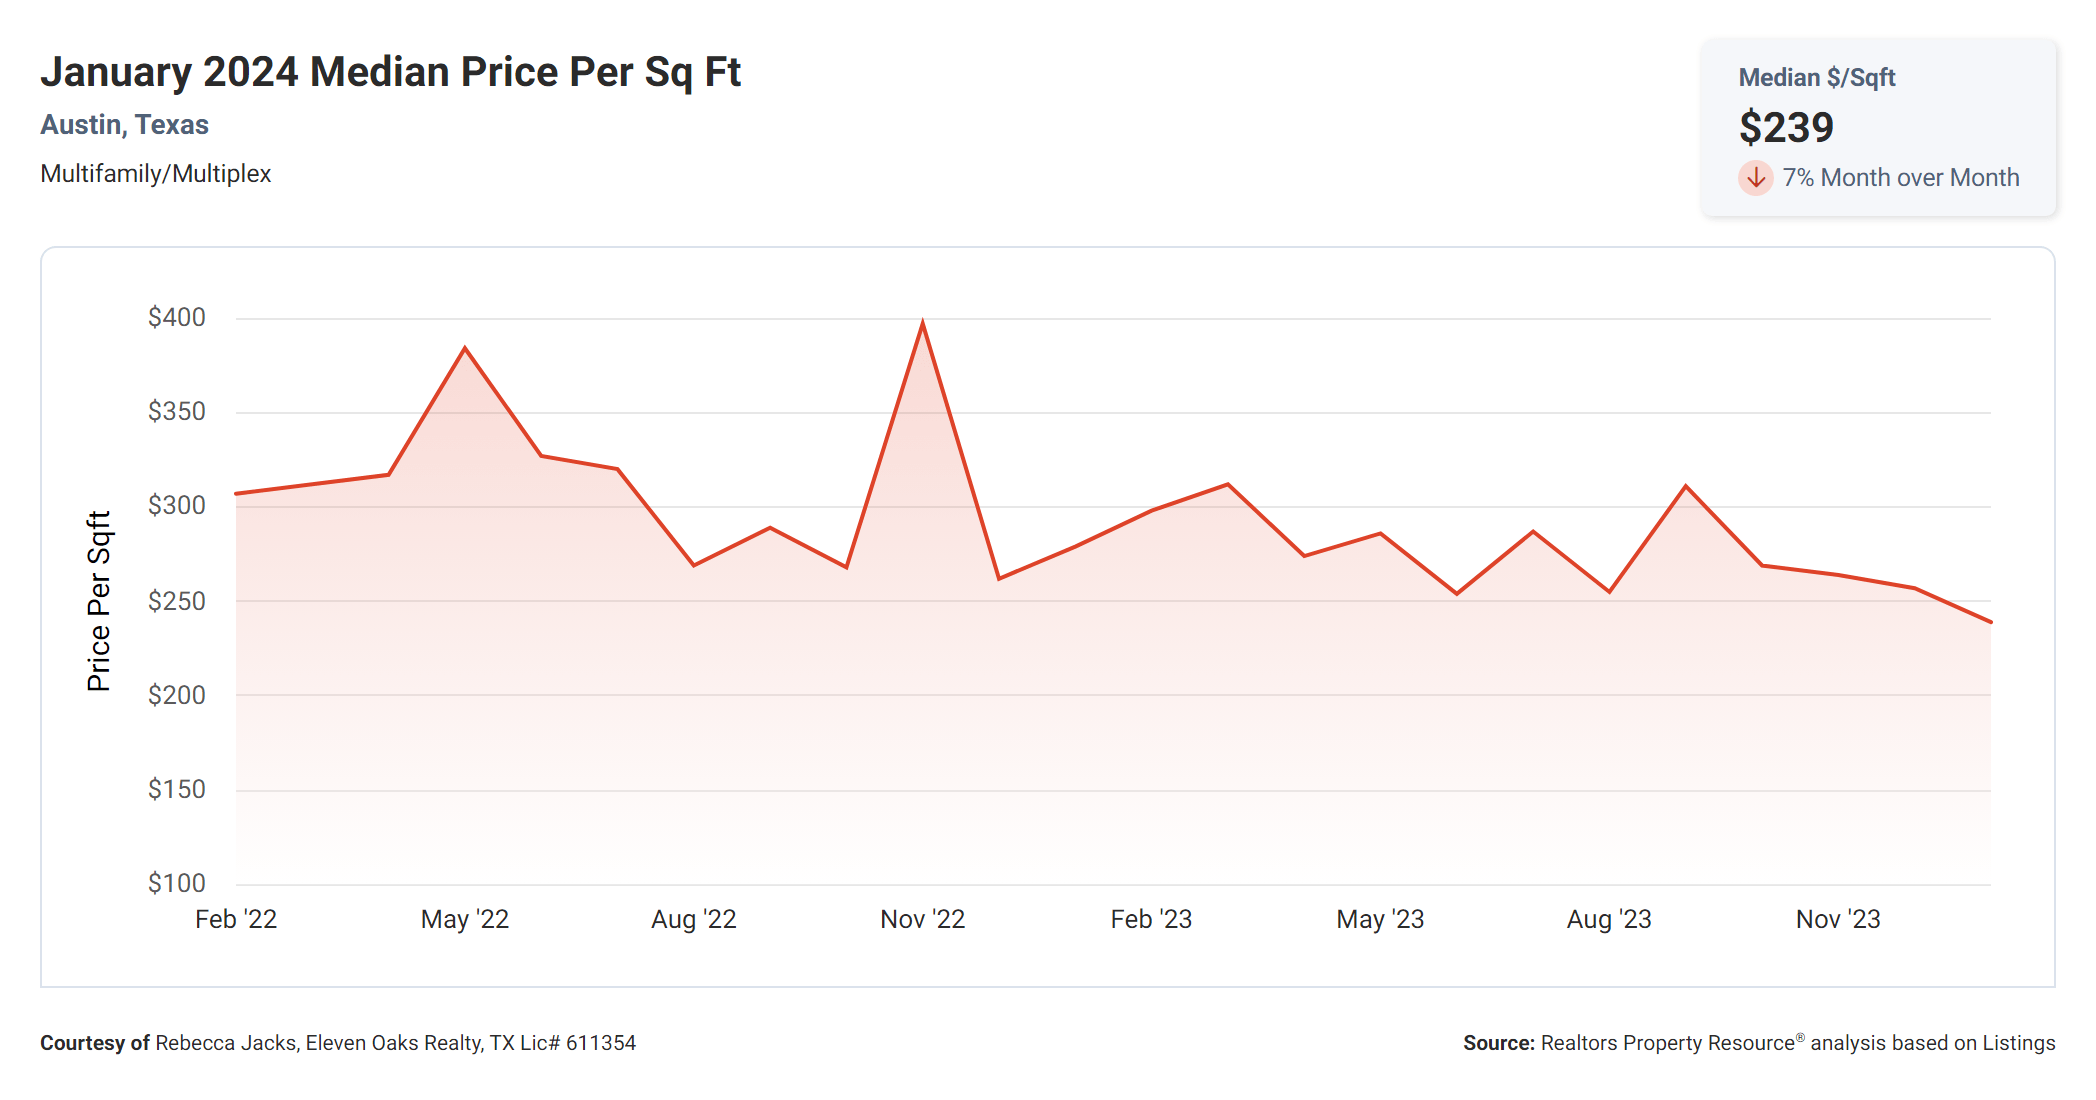Image resolution: width=2096 pixels, height=1100 pixels.
Task: Click the red down-arrow month-over-month icon
Action: pyautogui.click(x=1755, y=178)
